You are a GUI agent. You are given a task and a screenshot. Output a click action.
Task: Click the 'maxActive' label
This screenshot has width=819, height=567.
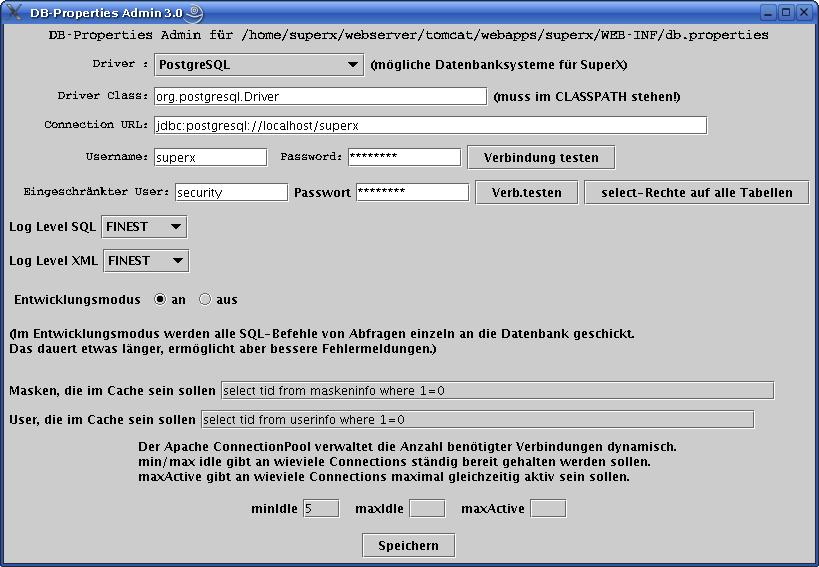(x=493, y=509)
